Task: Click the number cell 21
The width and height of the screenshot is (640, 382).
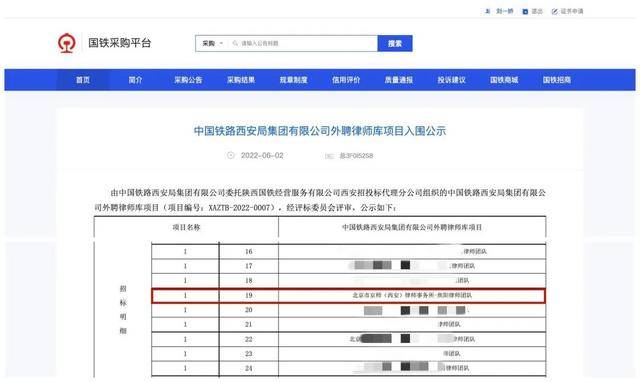Action: click(x=249, y=324)
